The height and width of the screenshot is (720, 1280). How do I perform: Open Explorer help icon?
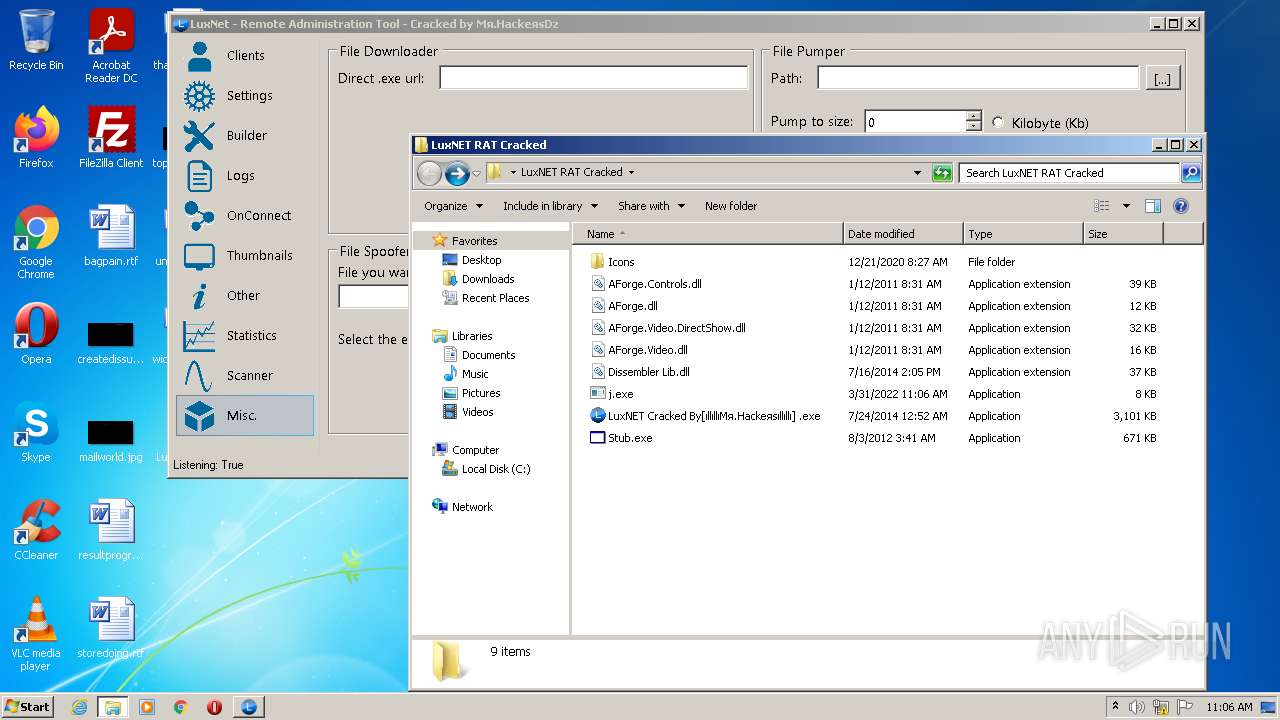[x=1180, y=206]
